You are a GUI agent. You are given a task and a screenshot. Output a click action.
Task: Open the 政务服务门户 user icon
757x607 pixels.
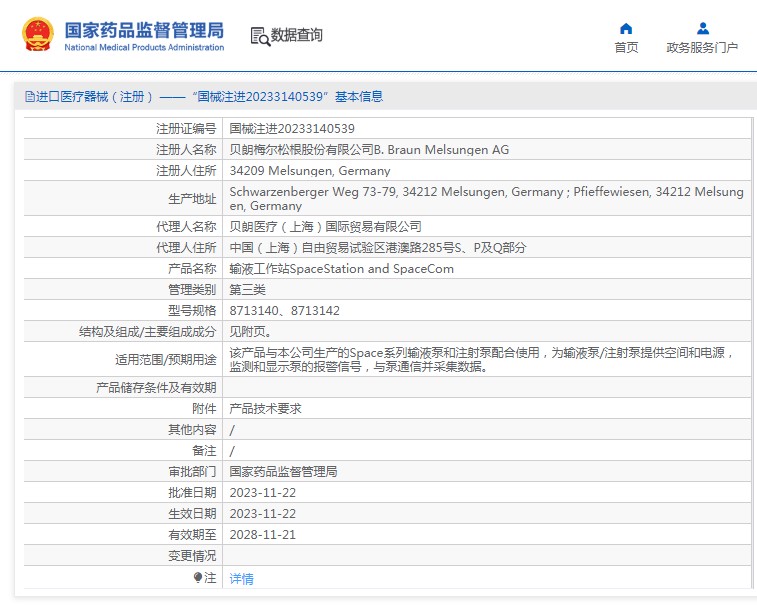(703, 28)
